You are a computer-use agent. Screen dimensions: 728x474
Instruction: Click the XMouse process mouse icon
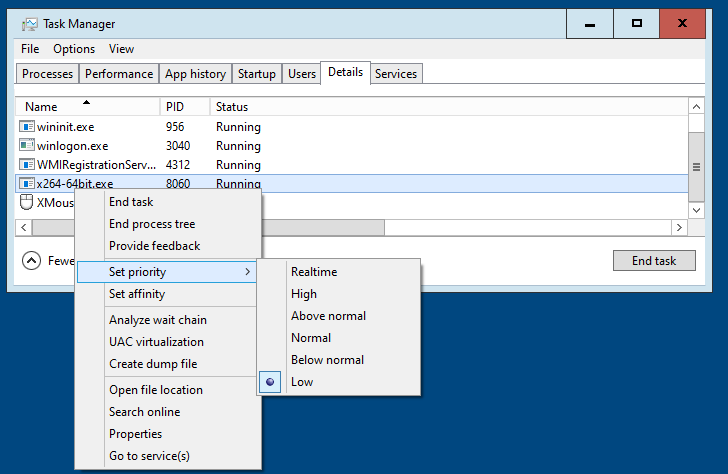coord(27,202)
